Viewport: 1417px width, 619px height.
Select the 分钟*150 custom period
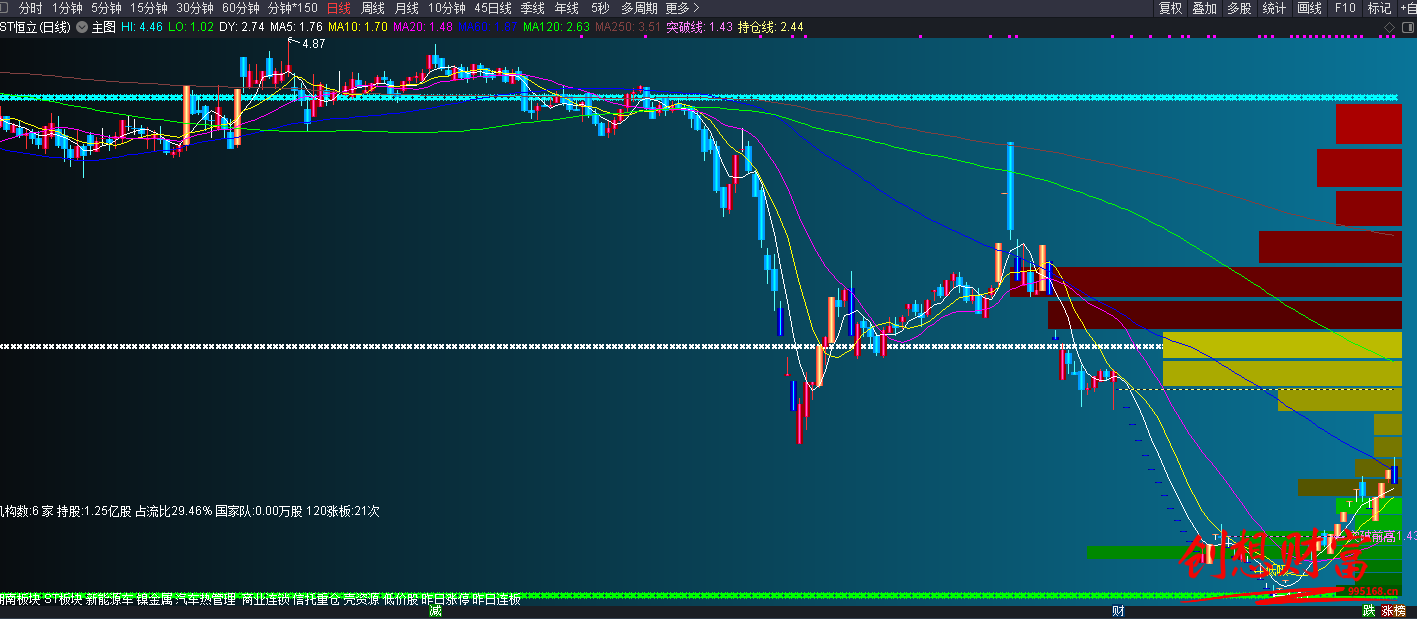click(293, 8)
